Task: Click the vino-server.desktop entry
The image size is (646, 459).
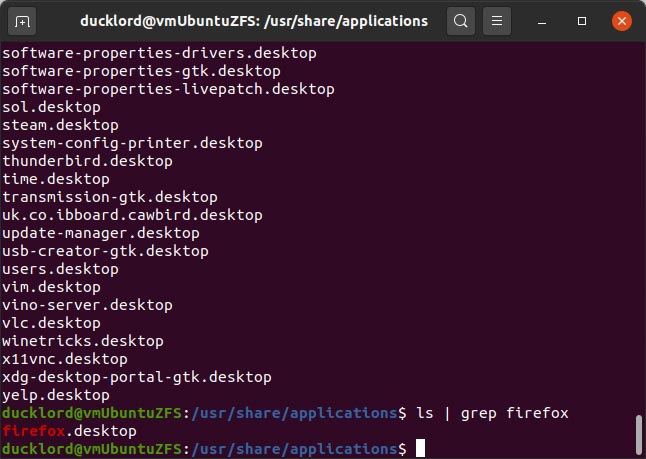Action: (87, 305)
